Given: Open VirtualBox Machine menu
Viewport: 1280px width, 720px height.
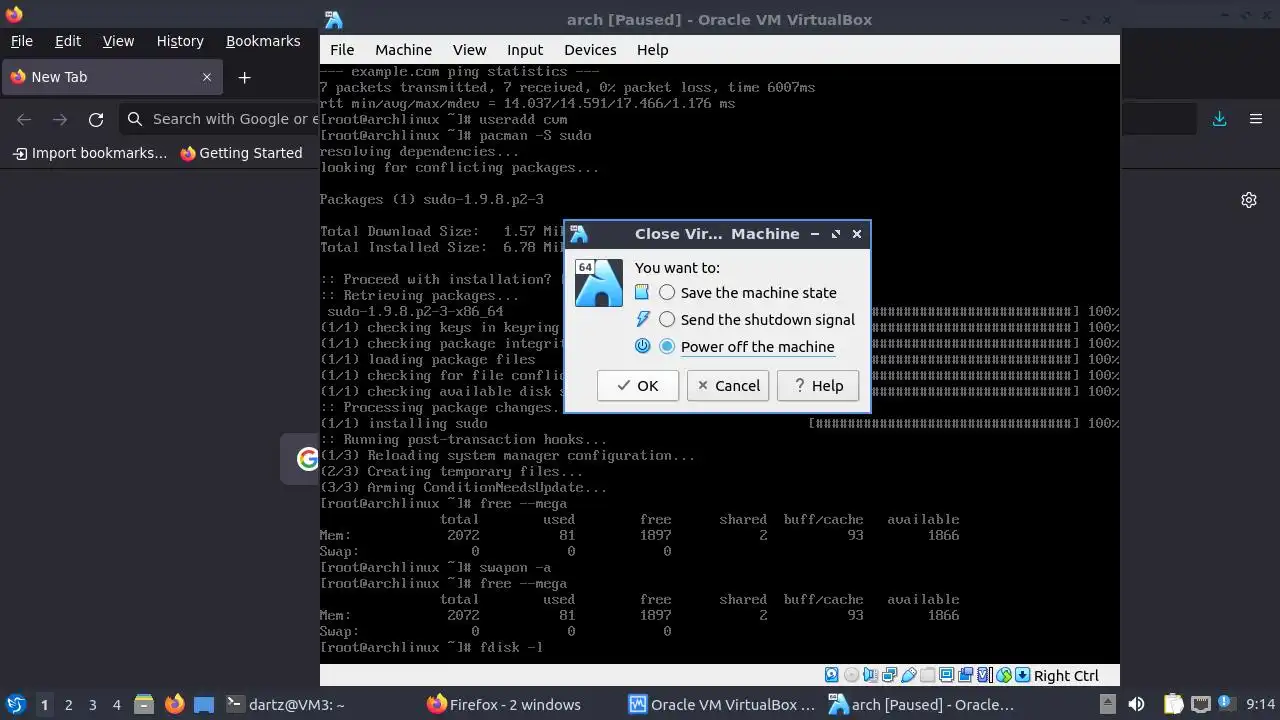Looking at the screenshot, I should click(x=403, y=50).
